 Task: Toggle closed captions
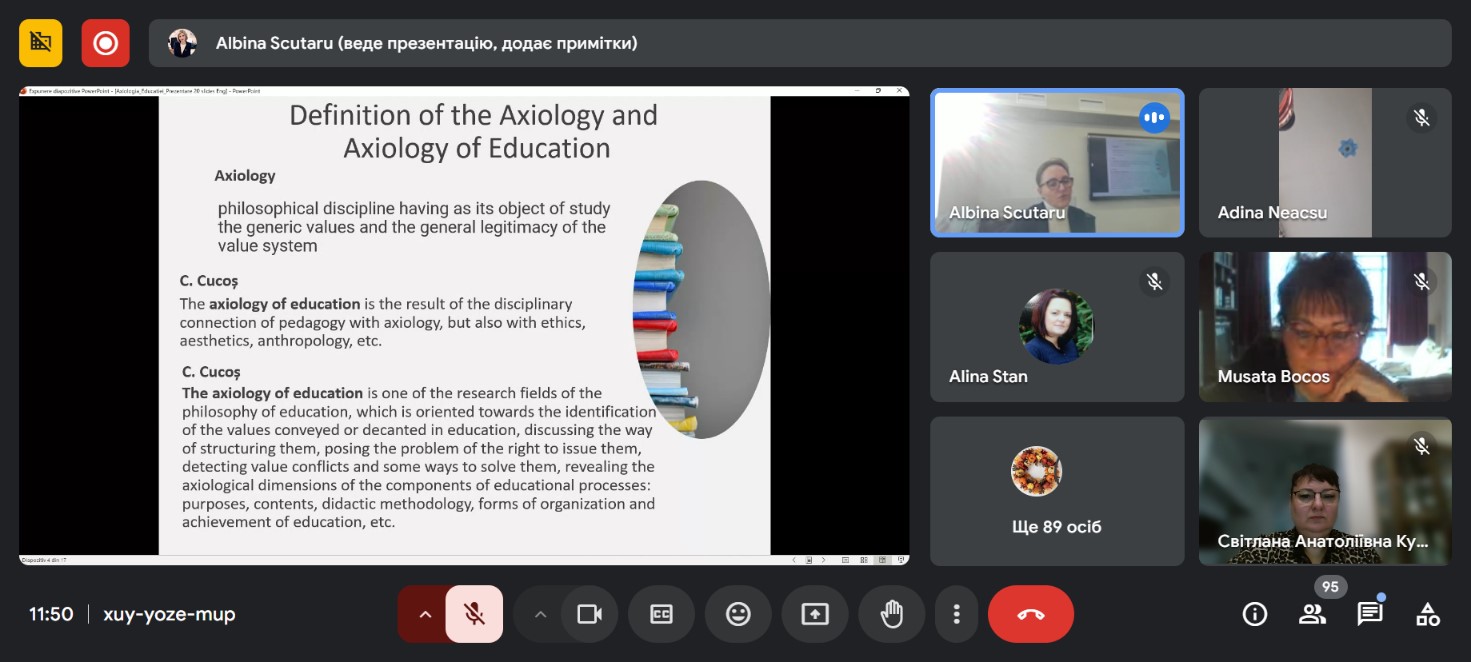coord(661,614)
